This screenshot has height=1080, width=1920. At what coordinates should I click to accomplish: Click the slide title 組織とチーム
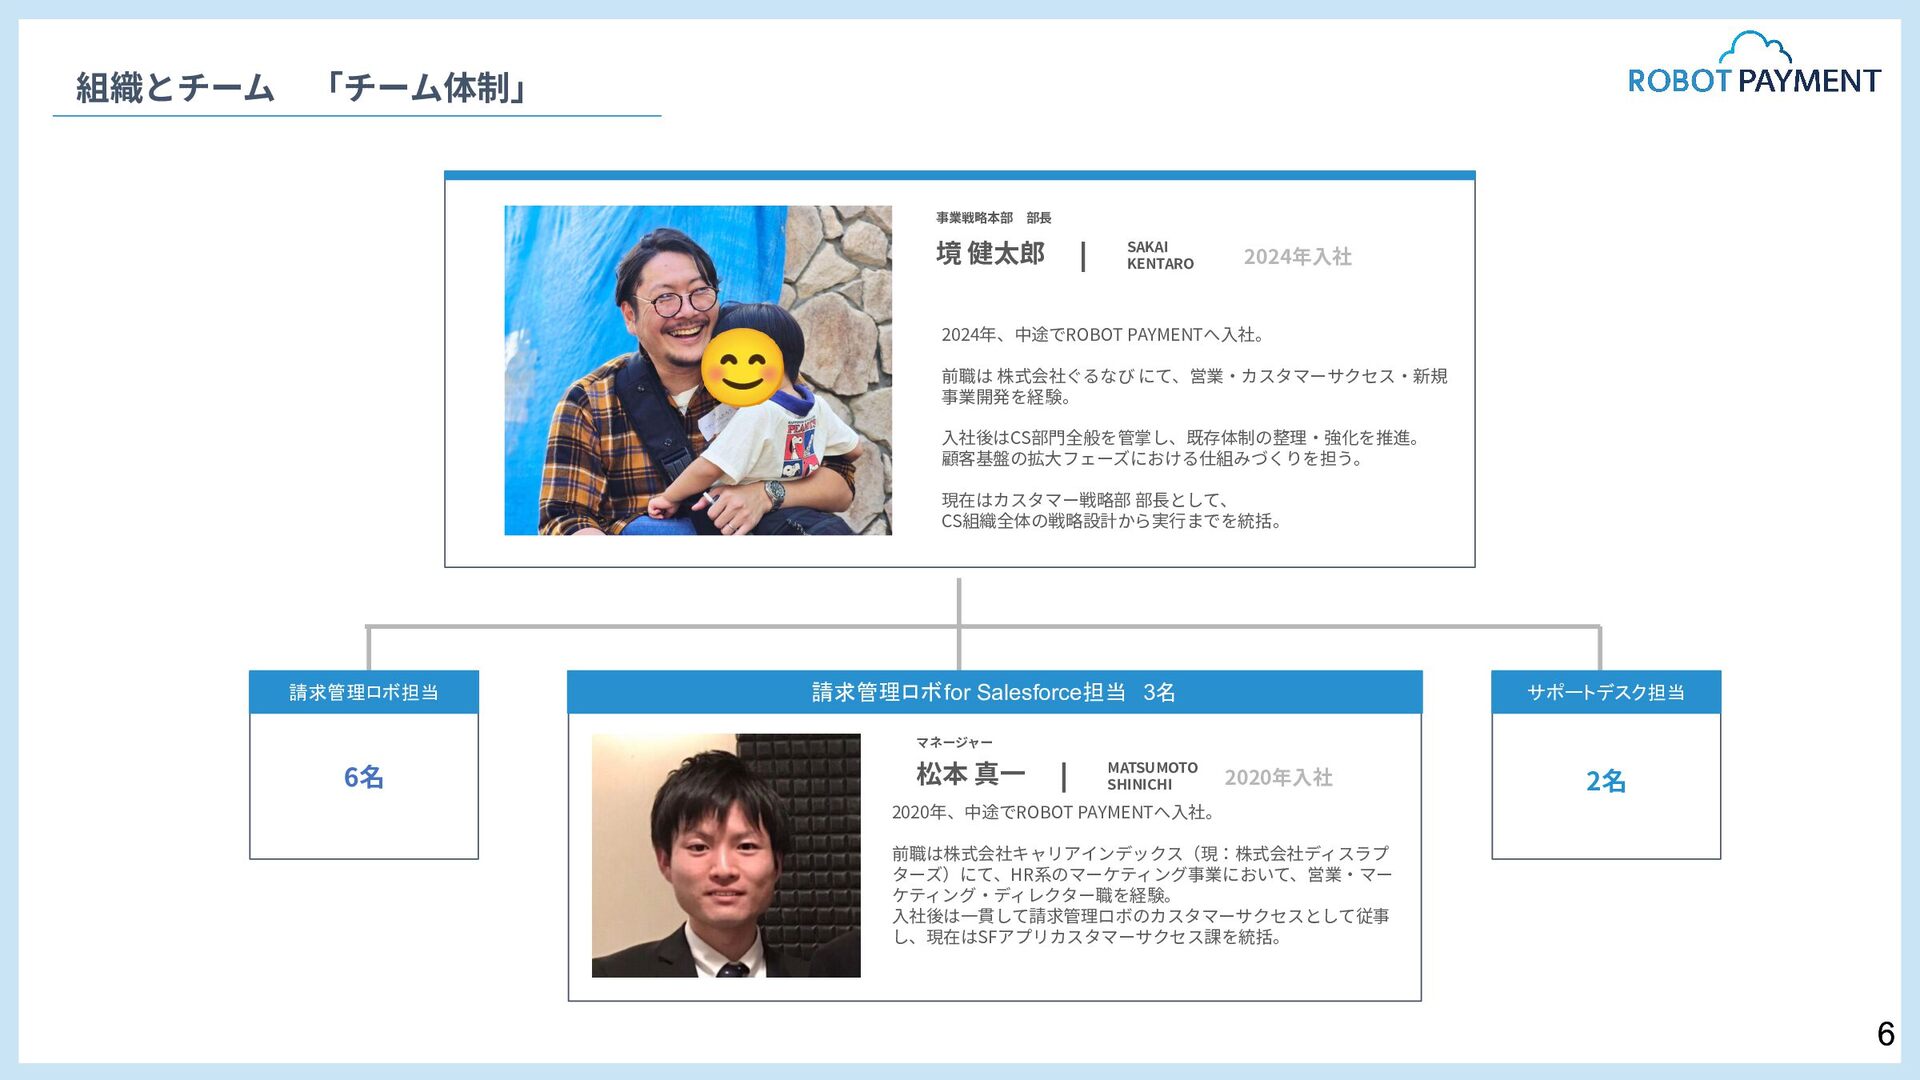pos(175,88)
